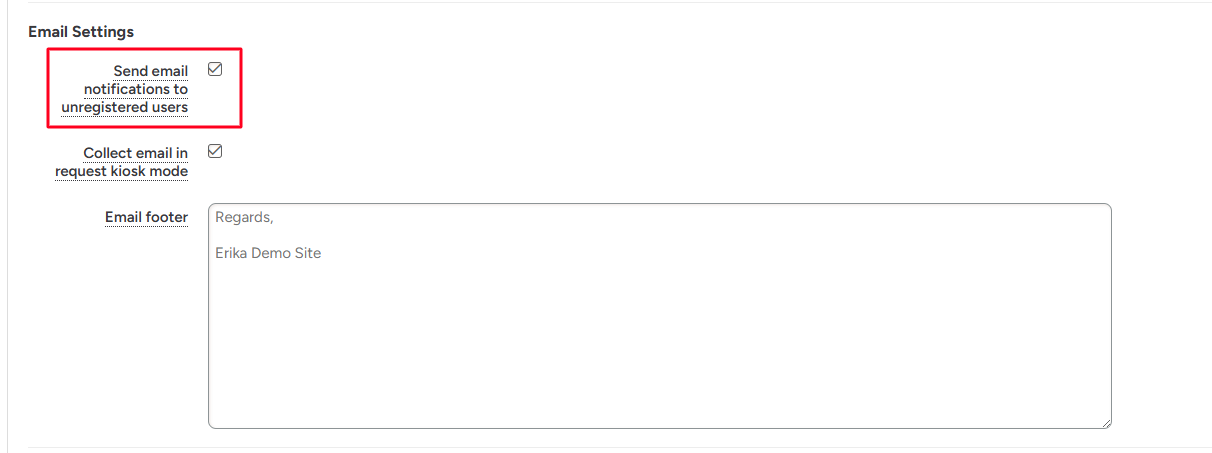Click the 'Email footer' field label
The image size is (1212, 453).
point(146,217)
